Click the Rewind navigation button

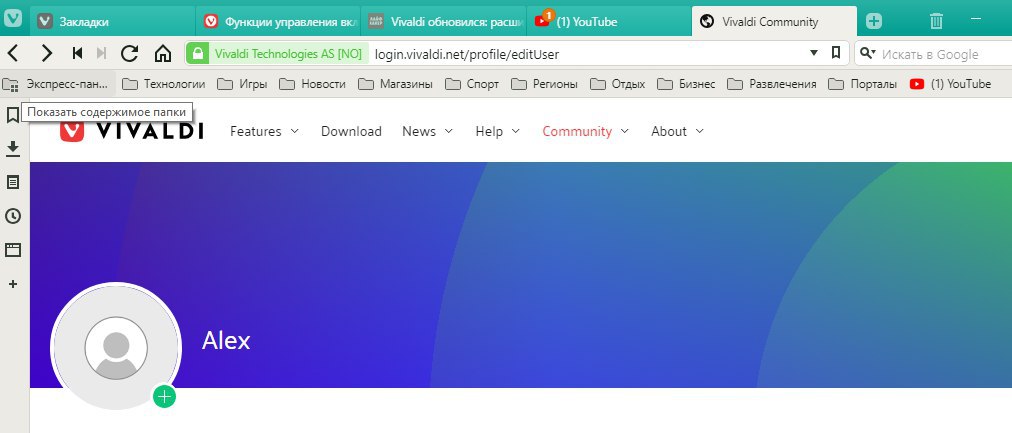77,54
